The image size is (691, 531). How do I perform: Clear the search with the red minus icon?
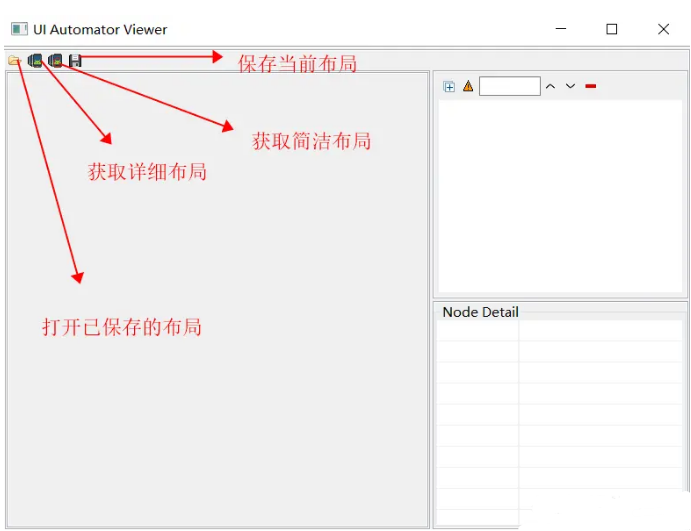pos(591,86)
